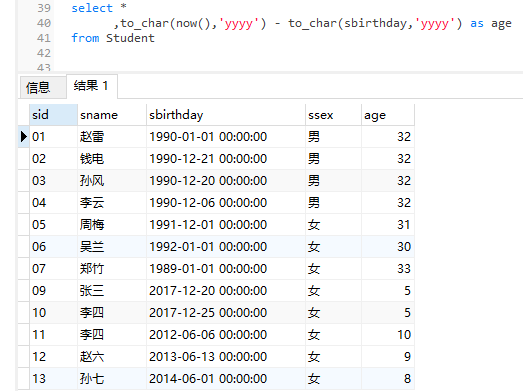Select sid cell 10
Image resolution: width=523 pixels, height=391 pixels.
click(53, 313)
